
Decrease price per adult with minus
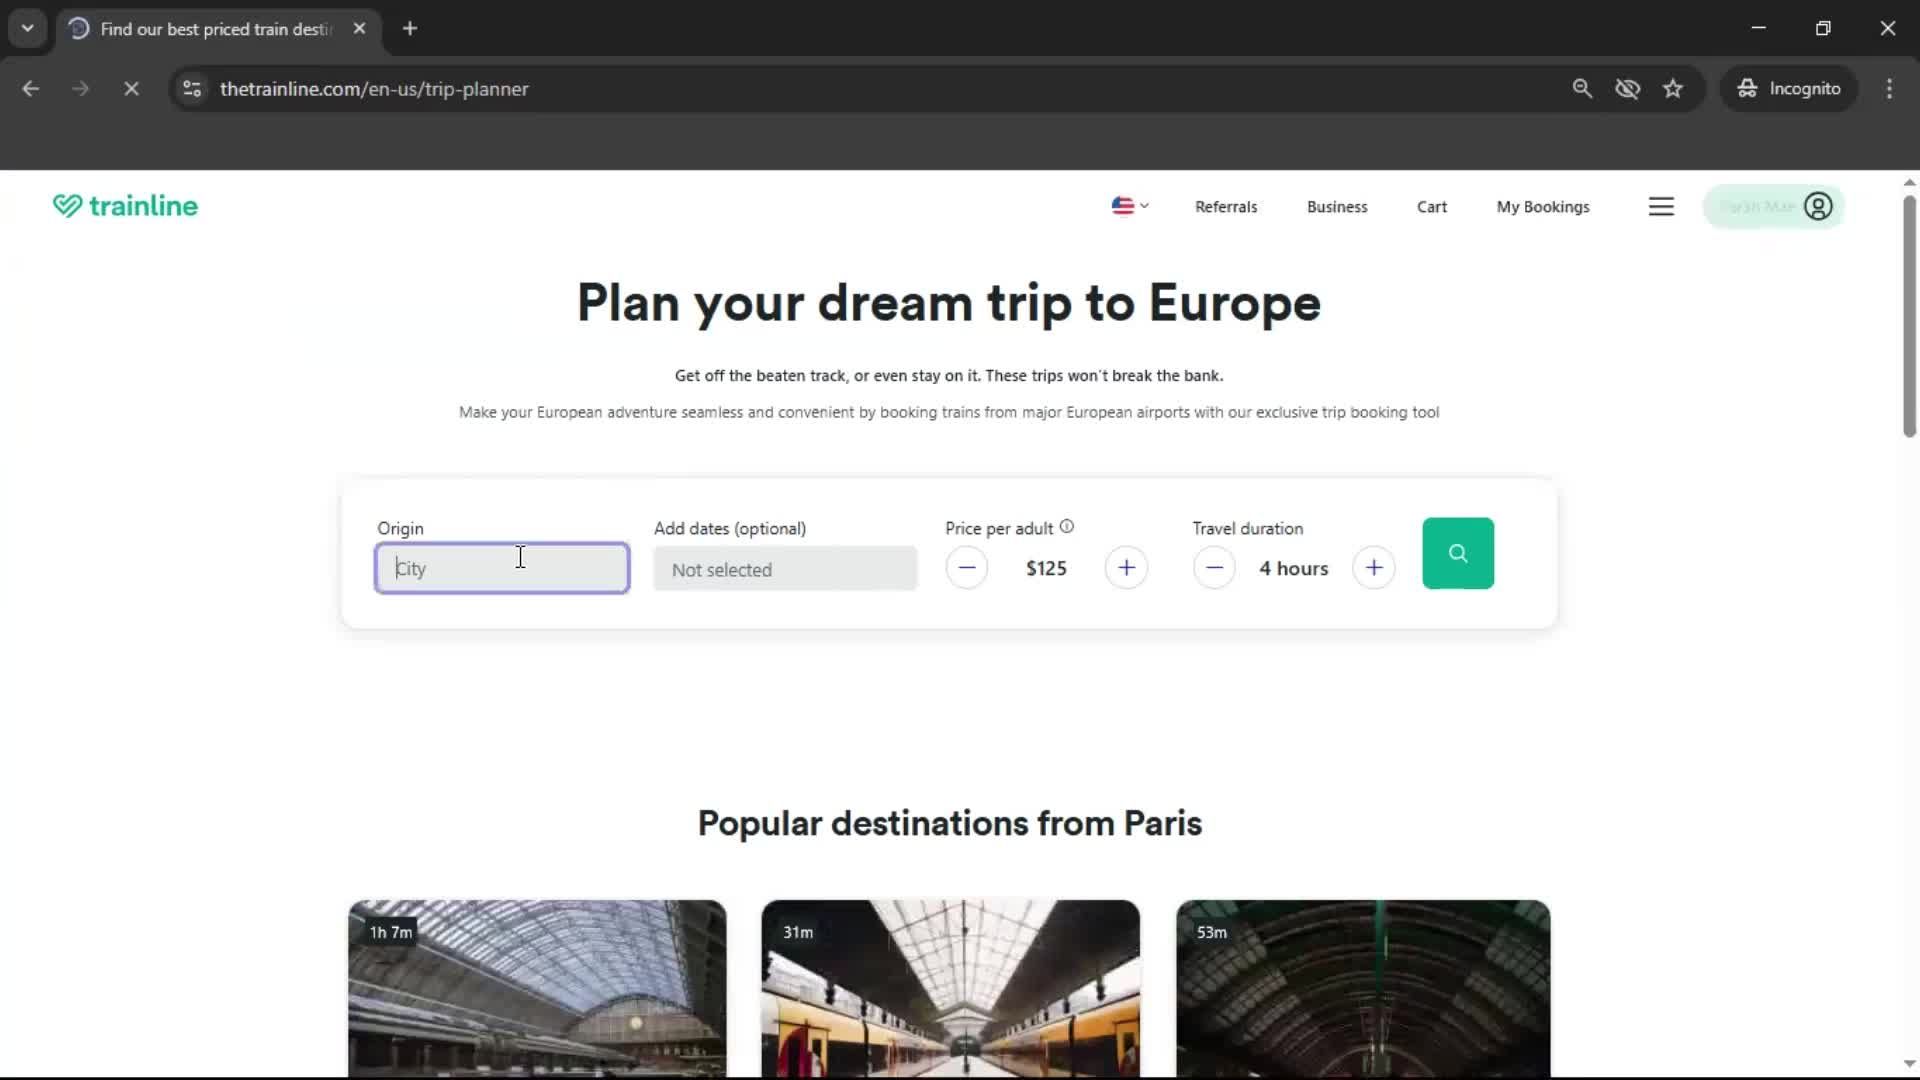pyautogui.click(x=966, y=568)
